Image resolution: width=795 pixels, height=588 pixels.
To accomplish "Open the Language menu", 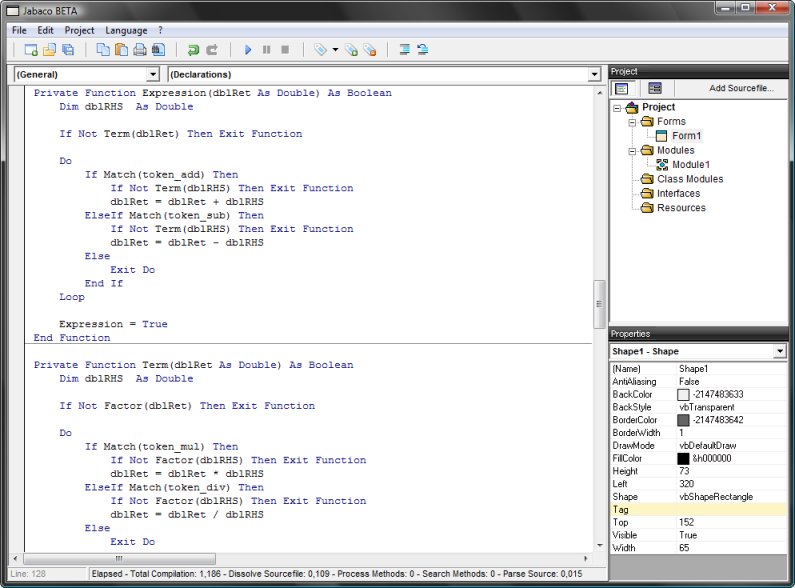I will 126,30.
